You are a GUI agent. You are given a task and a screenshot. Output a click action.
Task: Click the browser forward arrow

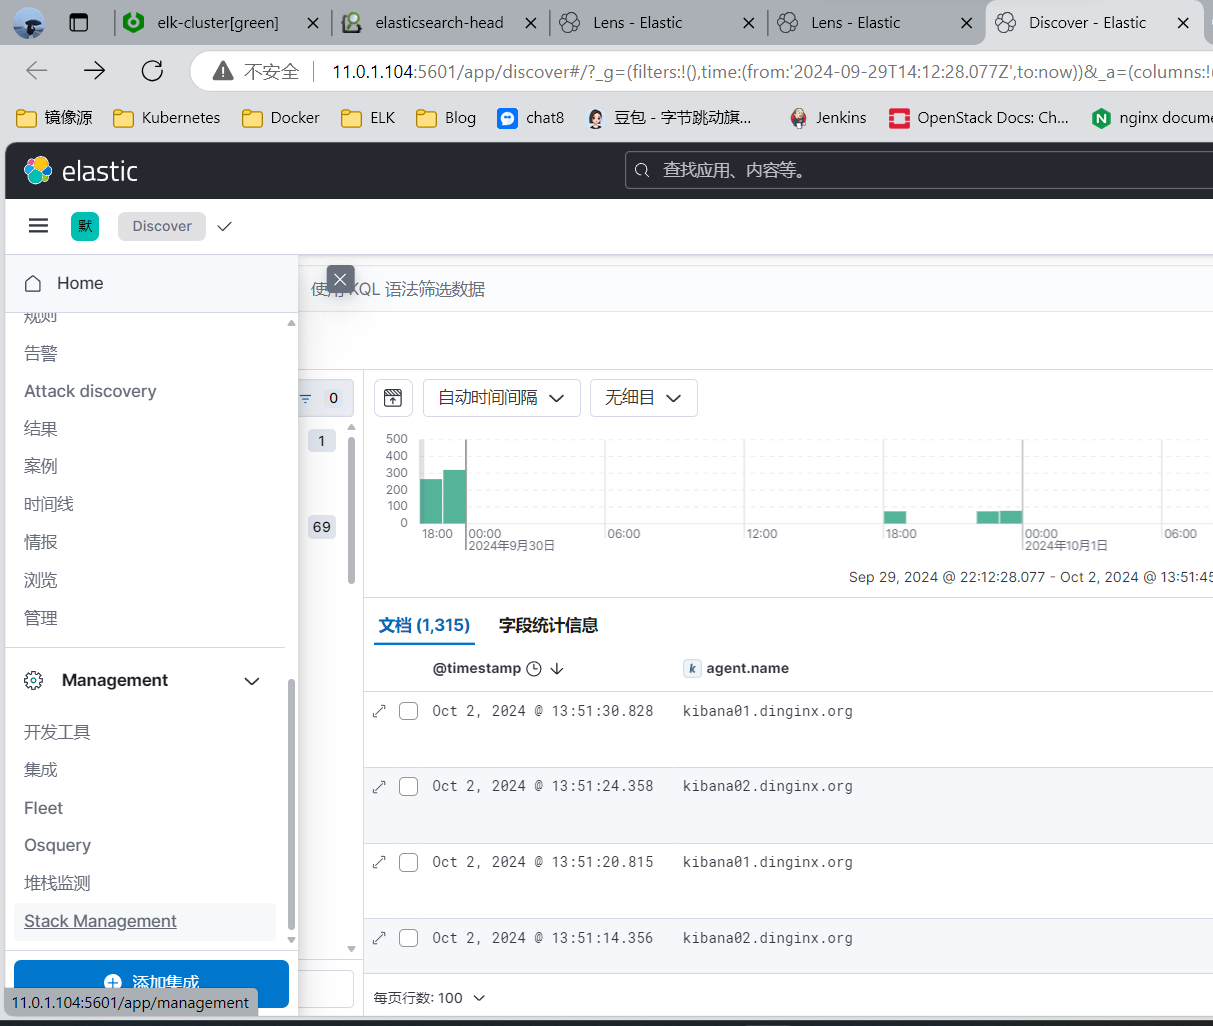click(95, 70)
